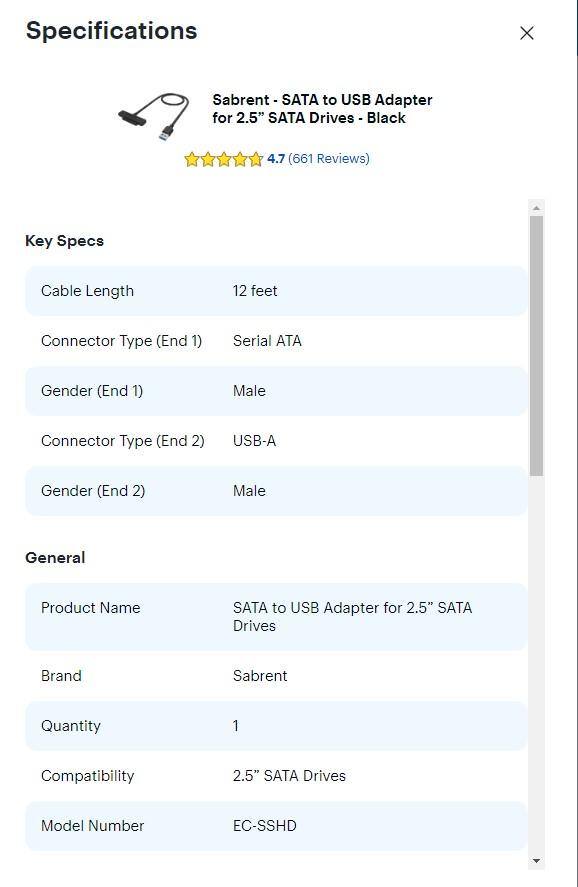Image resolution: width=578 pixels, height=887 pixels.
Task: Select the Cable Length spec row
Action: point(275,290)
